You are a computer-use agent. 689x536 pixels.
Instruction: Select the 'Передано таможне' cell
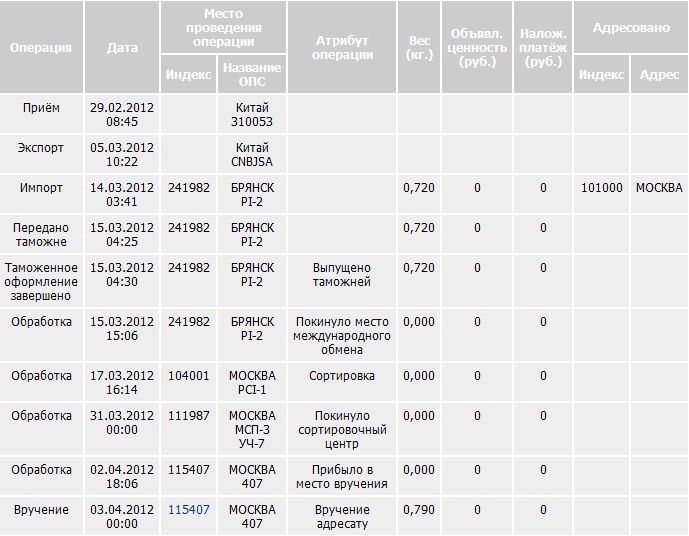(41, 235)
